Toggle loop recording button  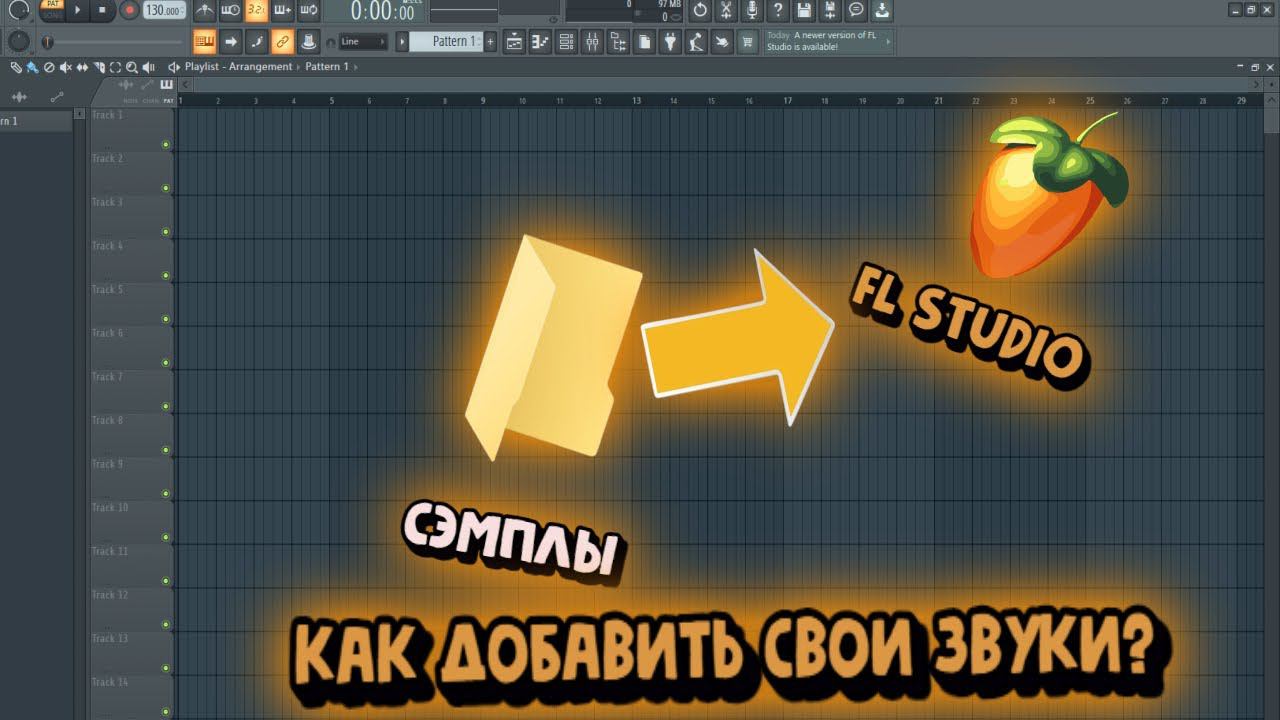point(309,10)
